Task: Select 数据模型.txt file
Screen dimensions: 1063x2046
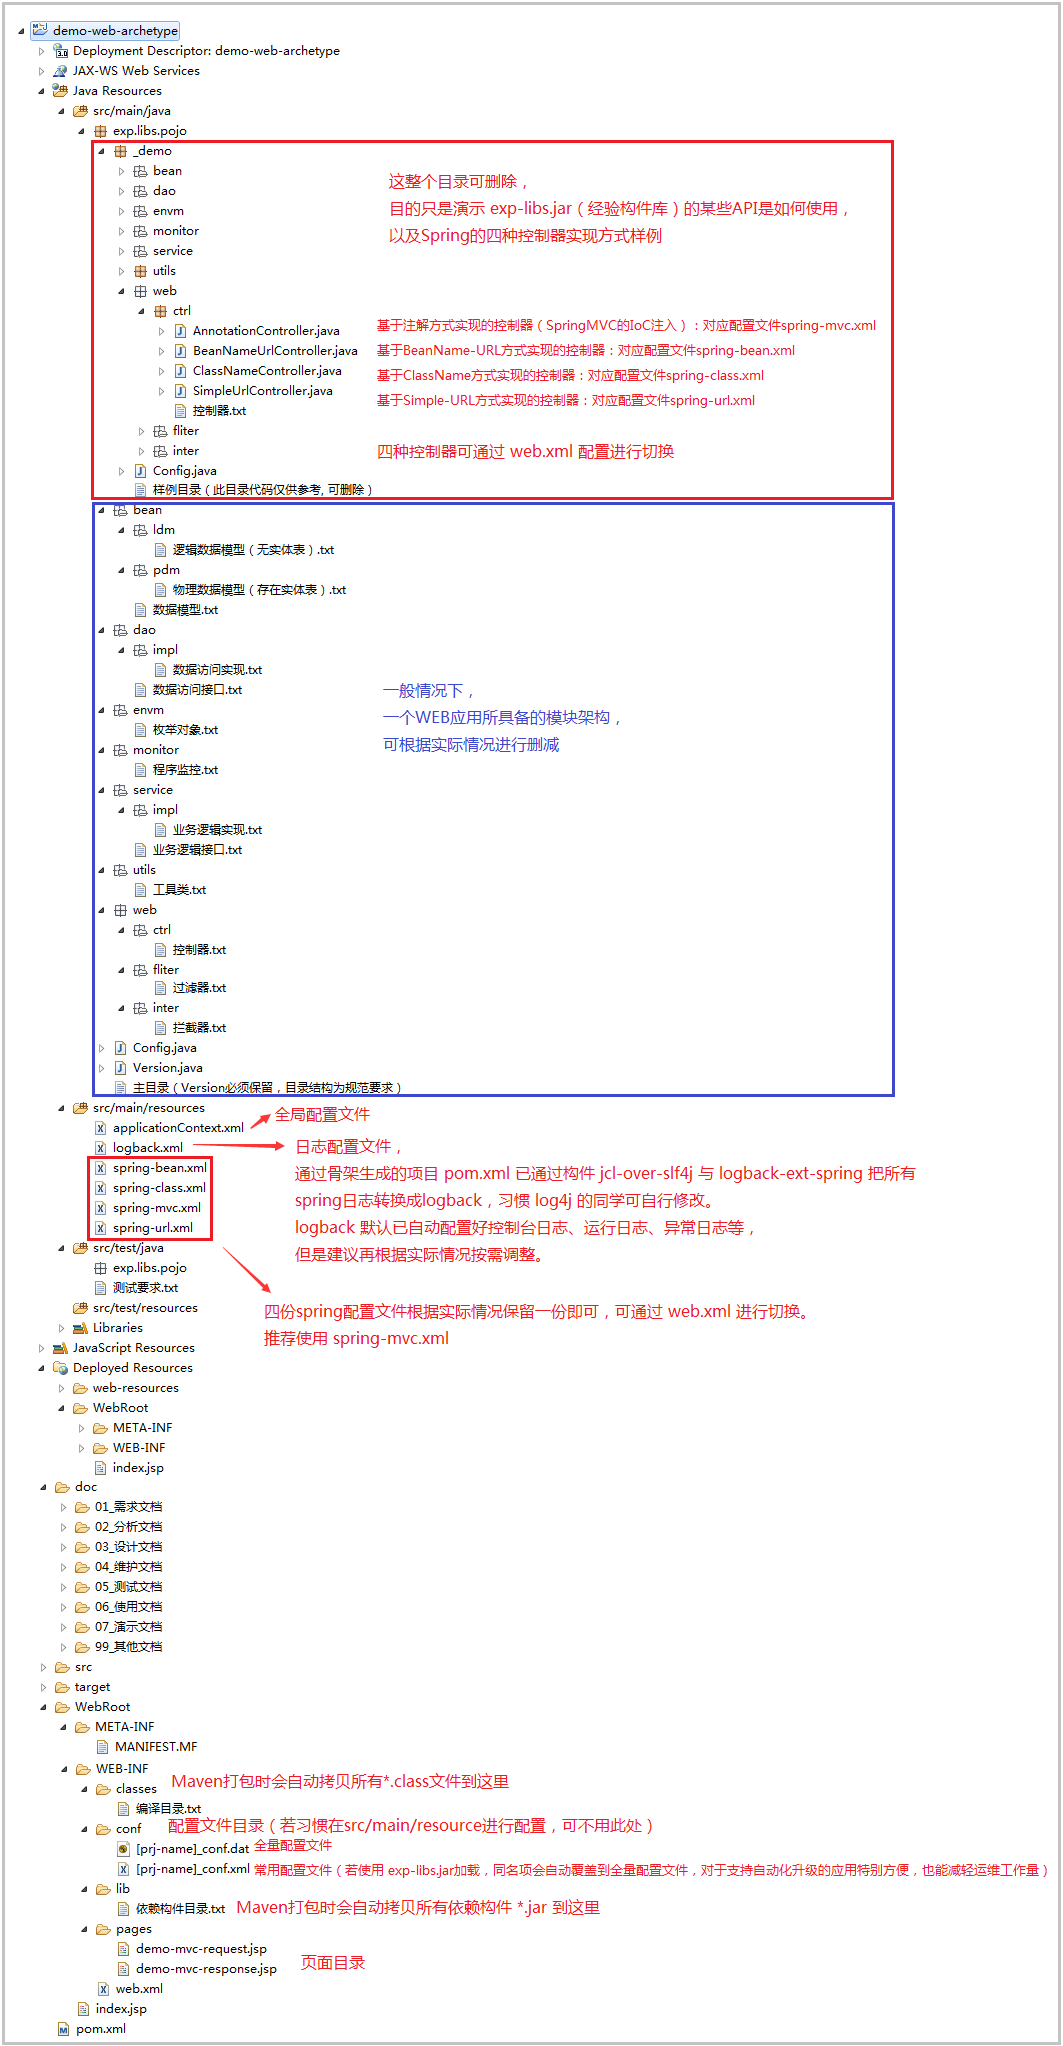Action: tap(185, 609)
